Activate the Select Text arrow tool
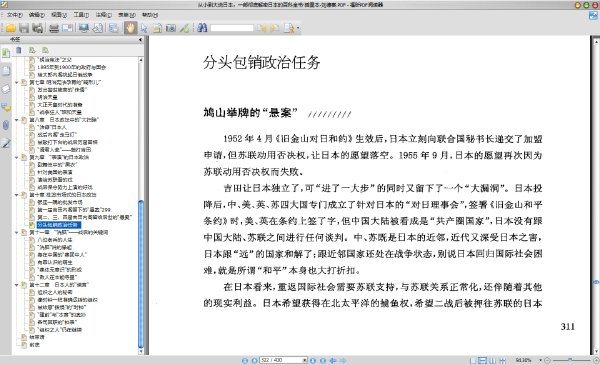 [x=144, y=28]
